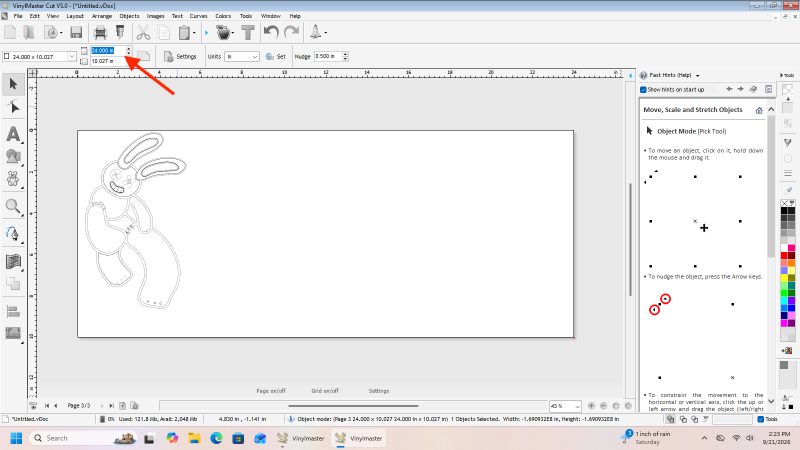Screen dimensions: 800x450
Task: Jump to the first page navigation arrow
Action: 47,406
